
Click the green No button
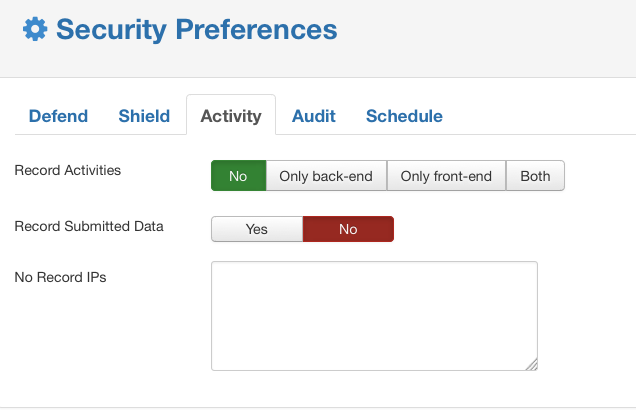pyautogui.click(x=238, y=176)
